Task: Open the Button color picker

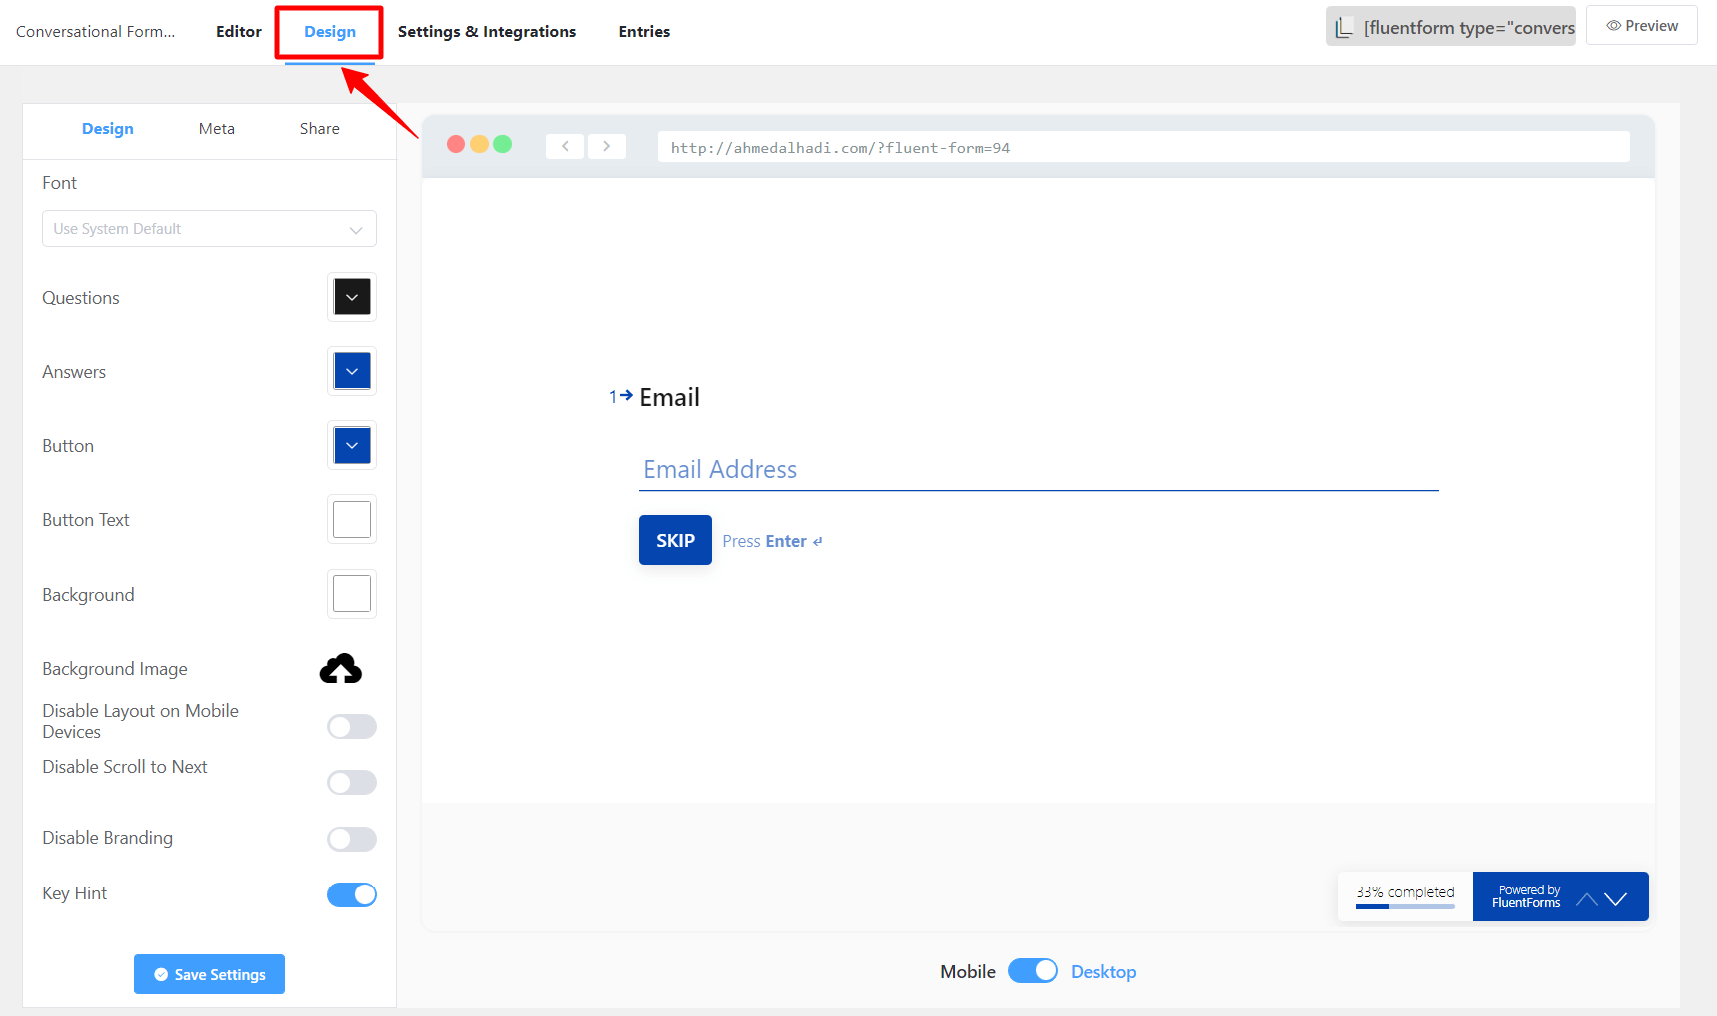Action: pos(352,445)
